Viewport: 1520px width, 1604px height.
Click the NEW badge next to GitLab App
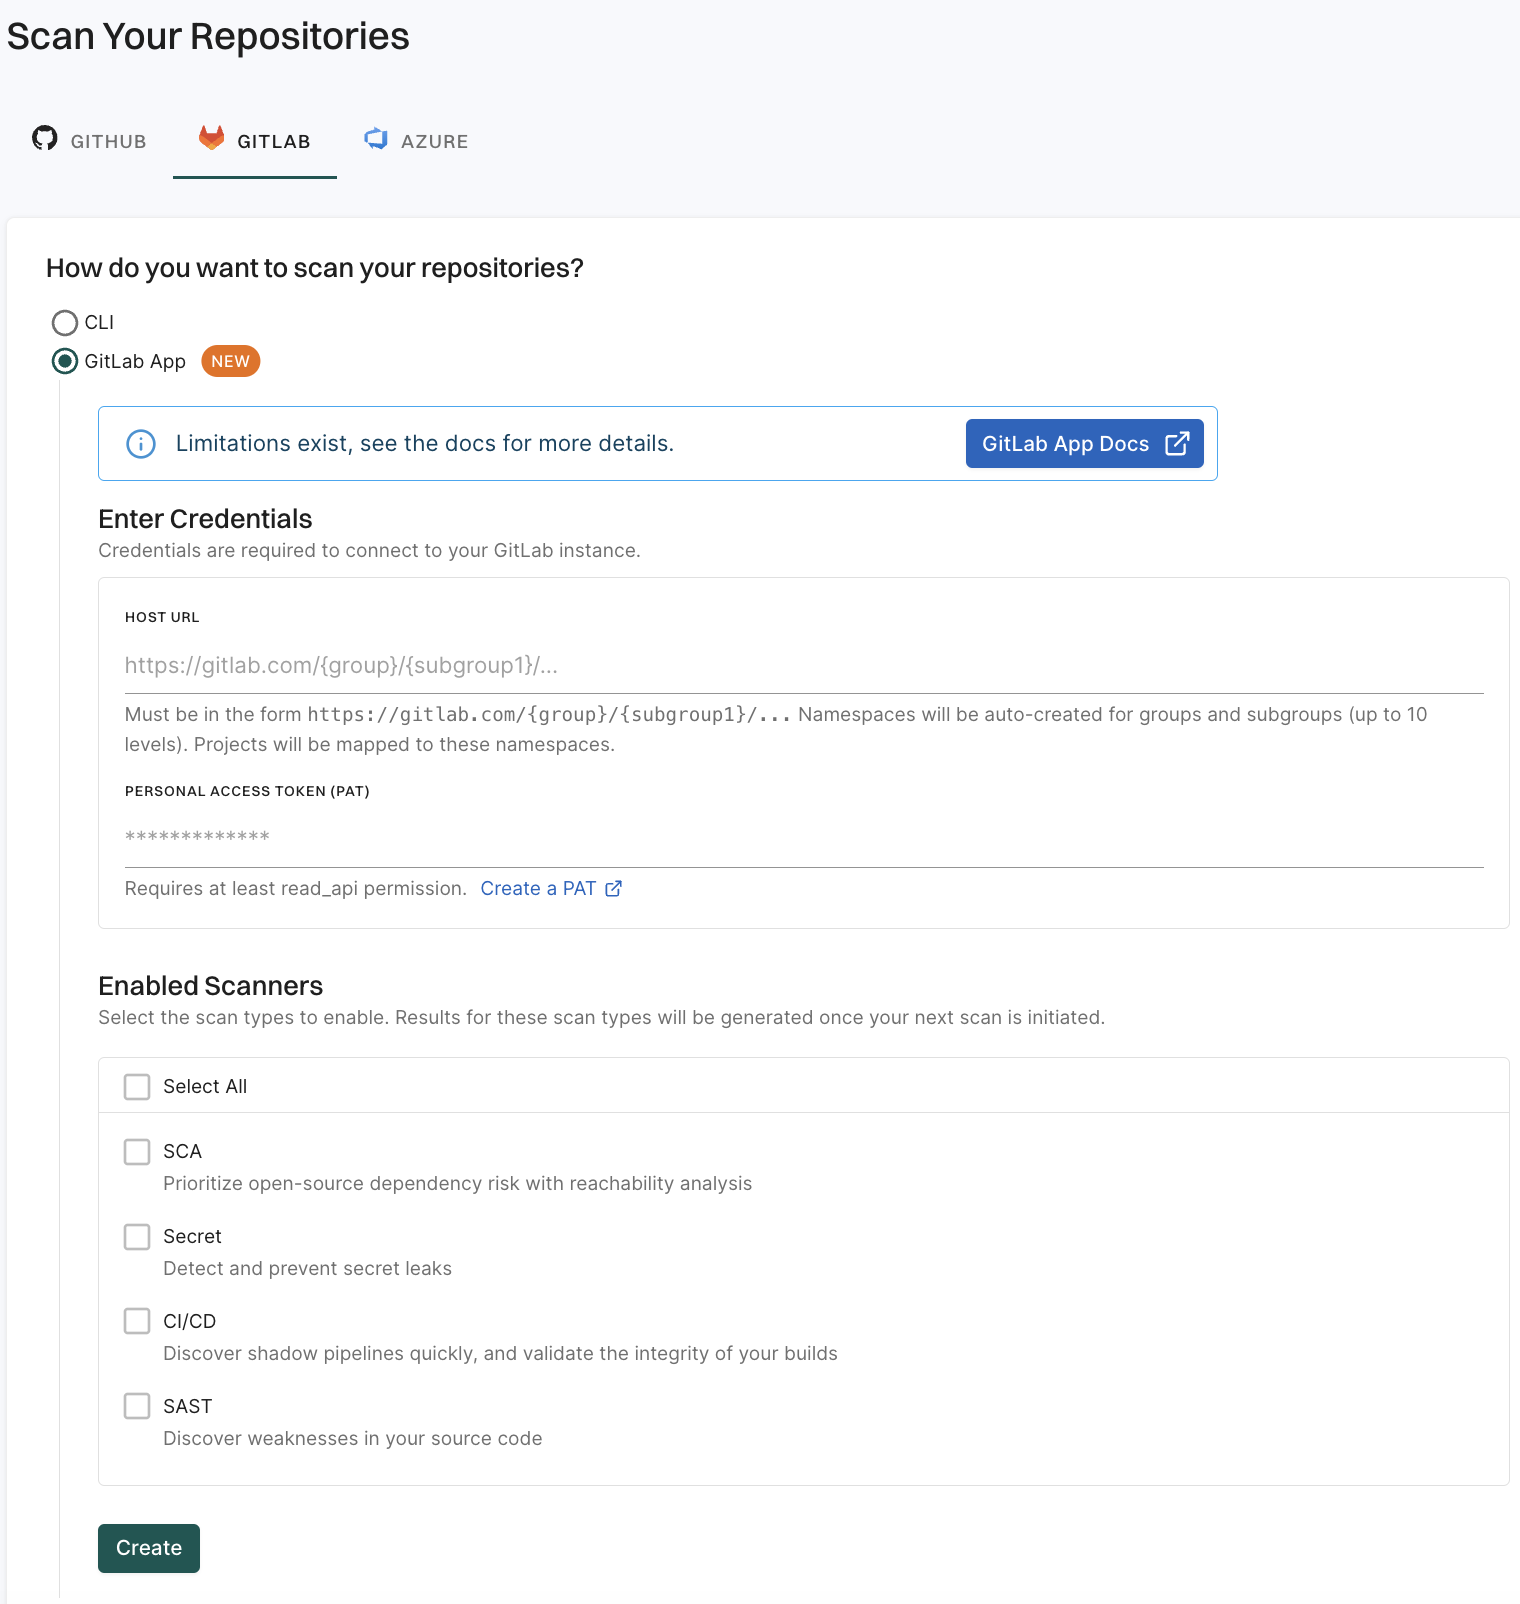coord(231,361)
